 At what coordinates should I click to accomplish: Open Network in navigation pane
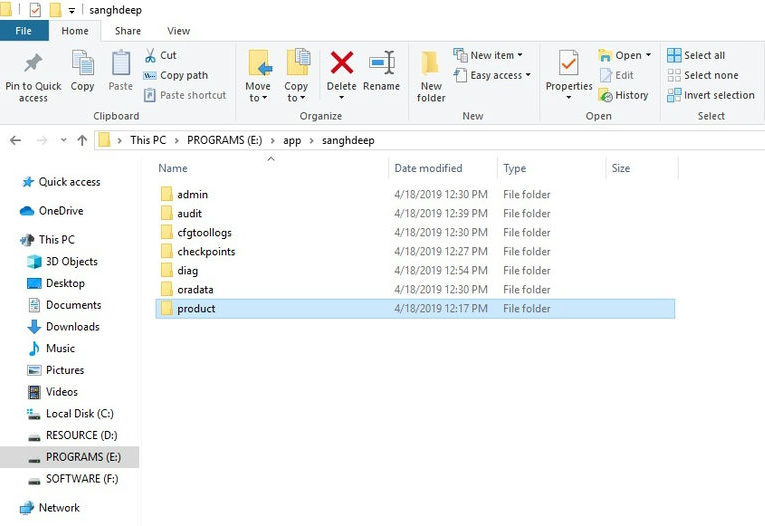pyautogui.click(x=50, y=508)
